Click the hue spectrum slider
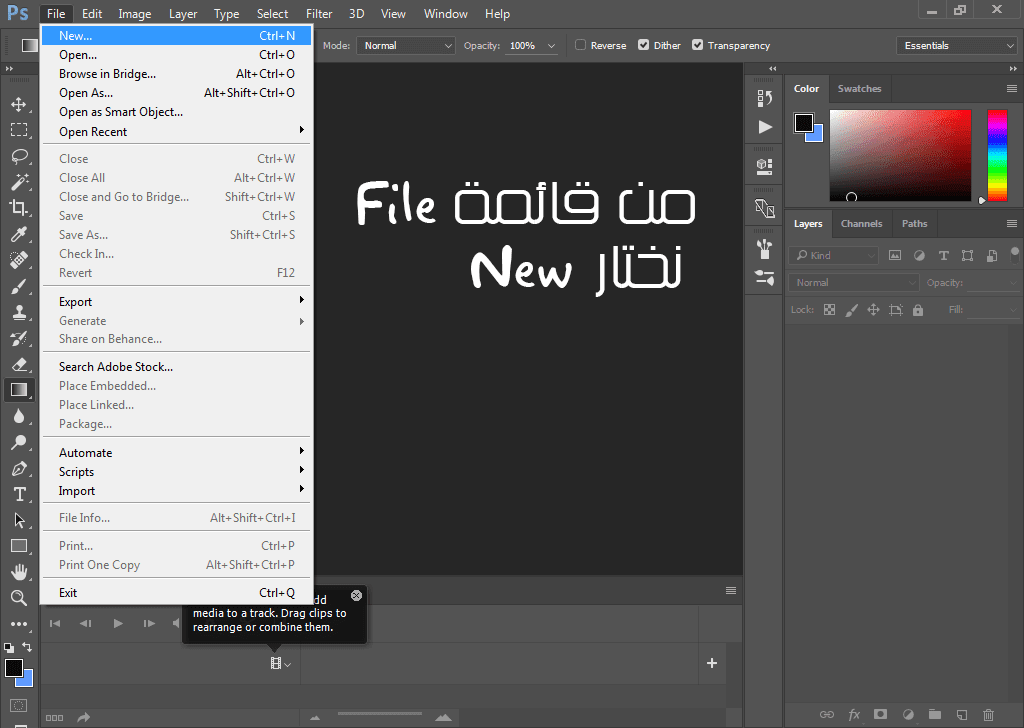 pyautogui.click(x=997, y=155)
